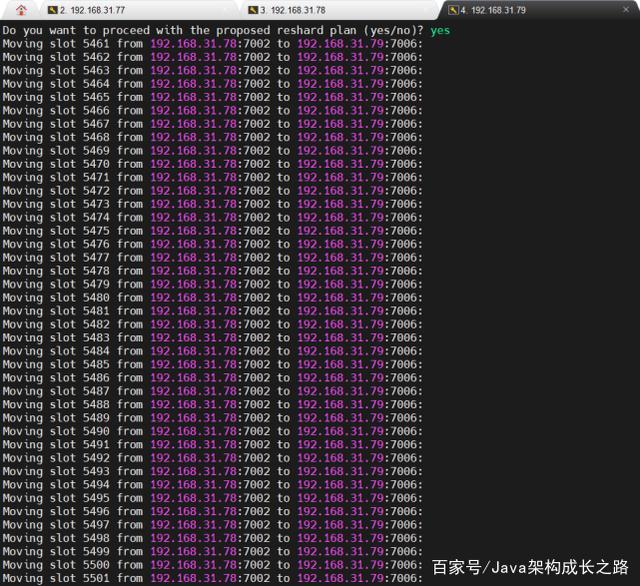Click session icon on the 192.168.31.79 tab
The height and width of the screenshot is (586, 640).
(x=453, y=10)
